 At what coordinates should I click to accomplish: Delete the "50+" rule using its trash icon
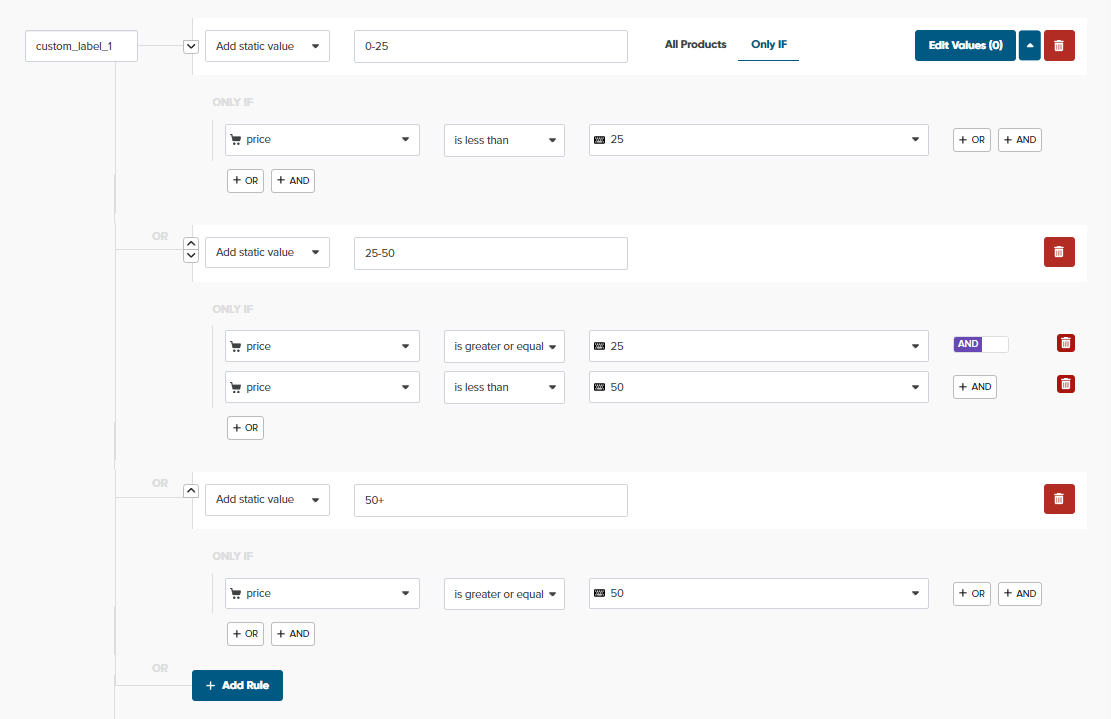[1059, 499]
